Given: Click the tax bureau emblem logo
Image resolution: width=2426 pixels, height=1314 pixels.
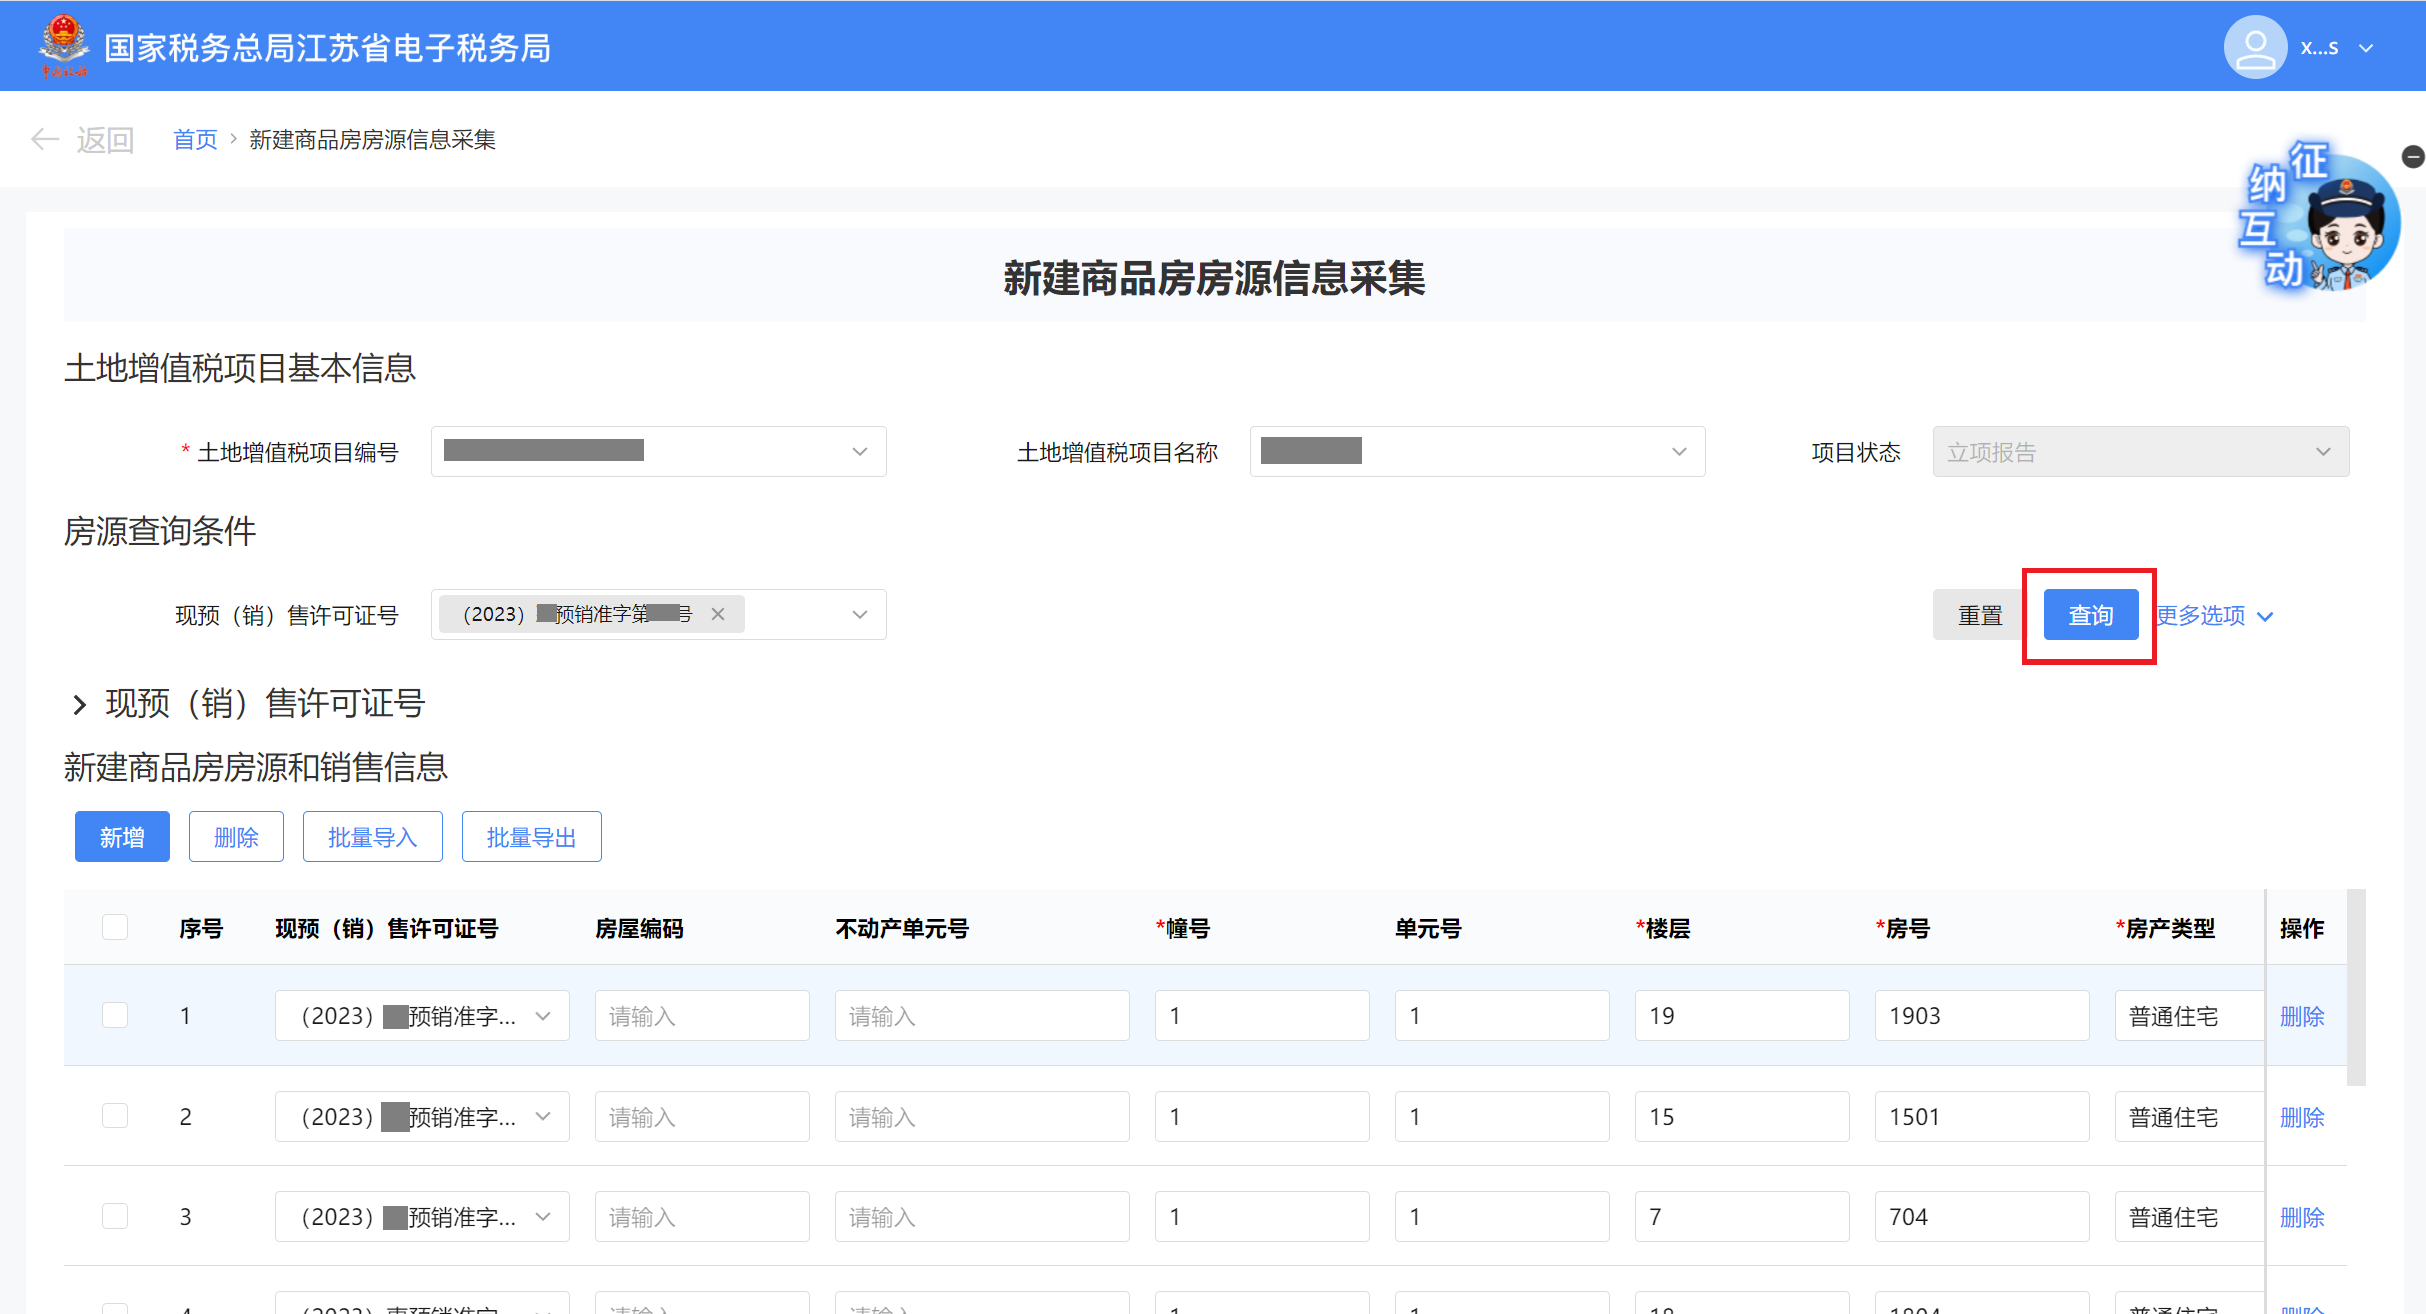Looking at the screenshot, I should [63, 44].
